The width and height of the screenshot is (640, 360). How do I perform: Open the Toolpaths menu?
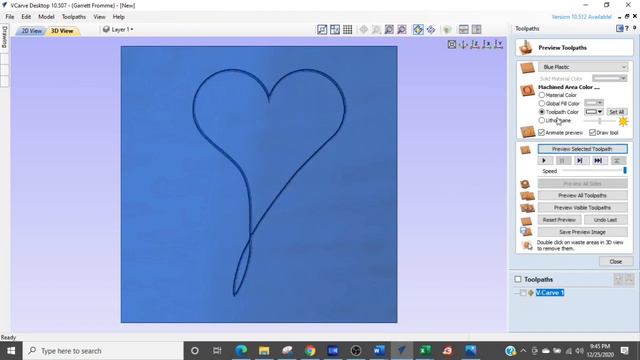(x=74, y=17)
